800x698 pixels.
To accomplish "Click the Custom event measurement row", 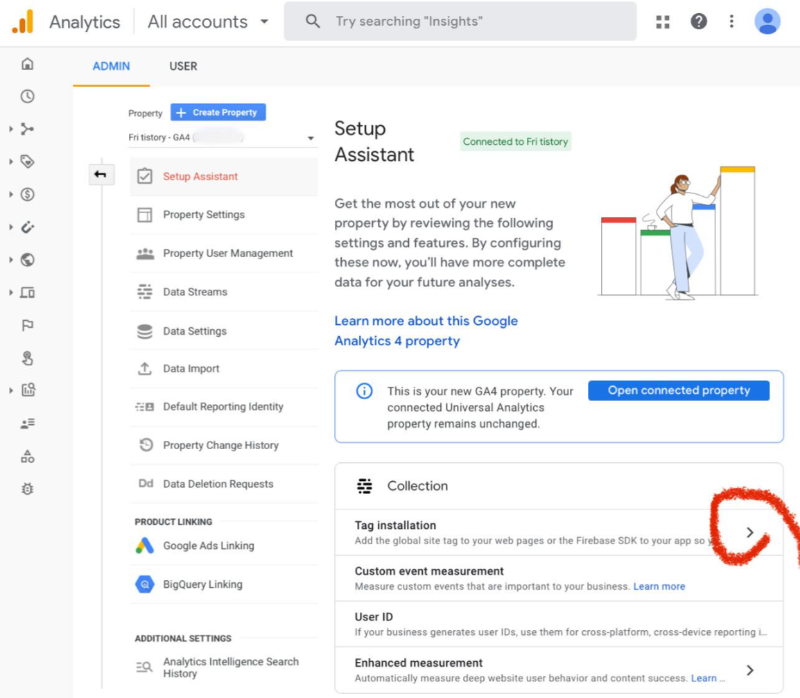I will [559, 578].
